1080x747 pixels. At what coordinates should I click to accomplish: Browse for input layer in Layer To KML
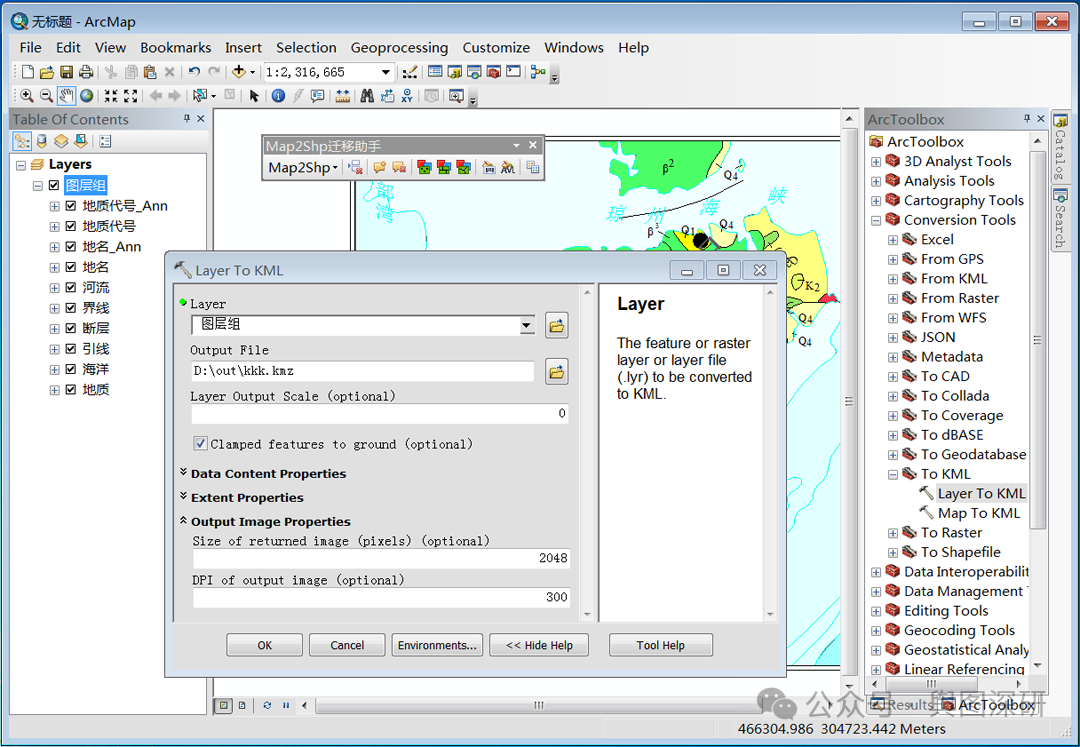pyautogui.click(x=557, y=325)
